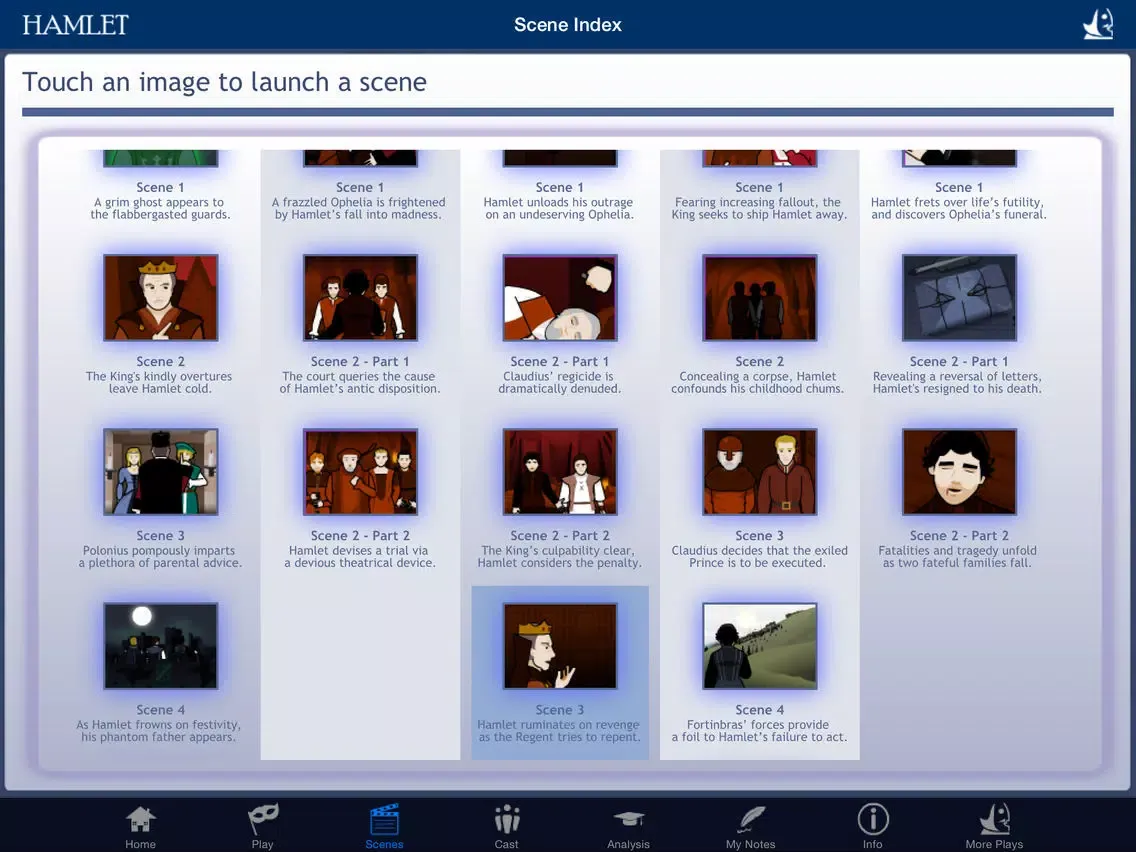Image resolution: width=1136 pixels, height=852 pixels.
Task: Click 'A grim ghost appears' description
Action: tap(160, 209)
